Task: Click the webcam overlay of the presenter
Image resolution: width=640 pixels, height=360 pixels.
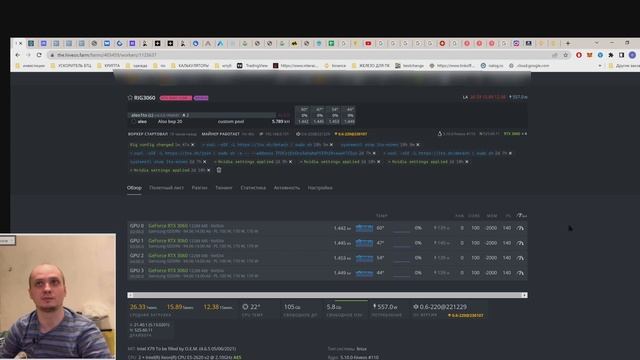Action: 58,296
